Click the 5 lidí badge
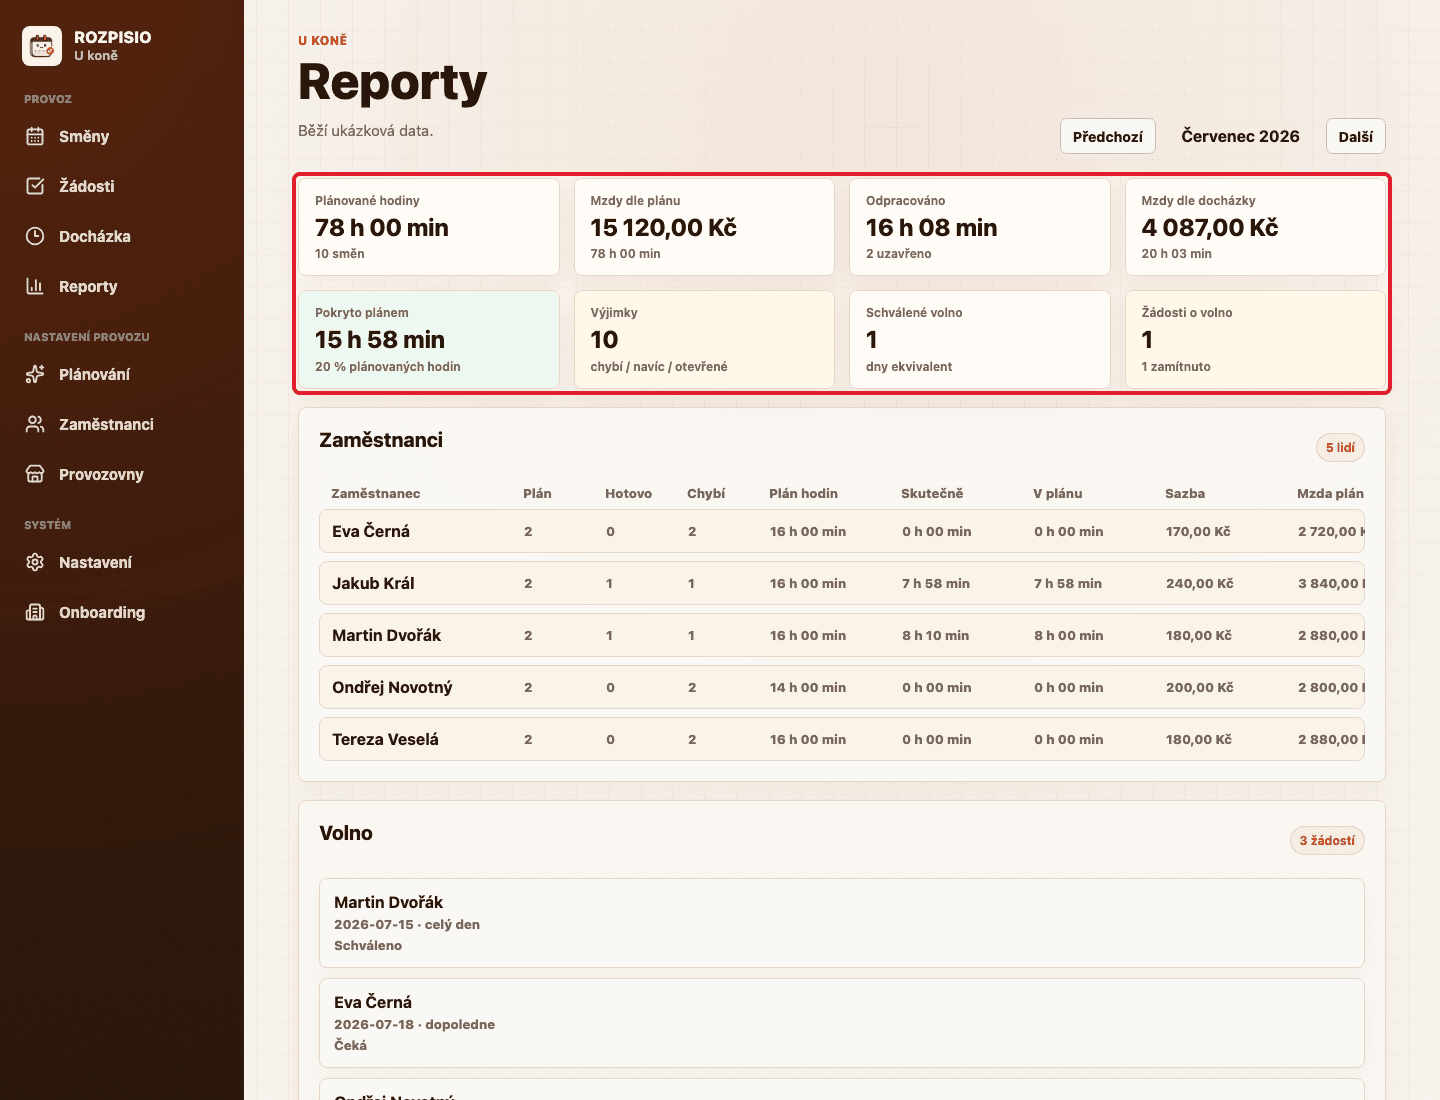Screen dimensions: 1440x1100 pos(1340,447)
